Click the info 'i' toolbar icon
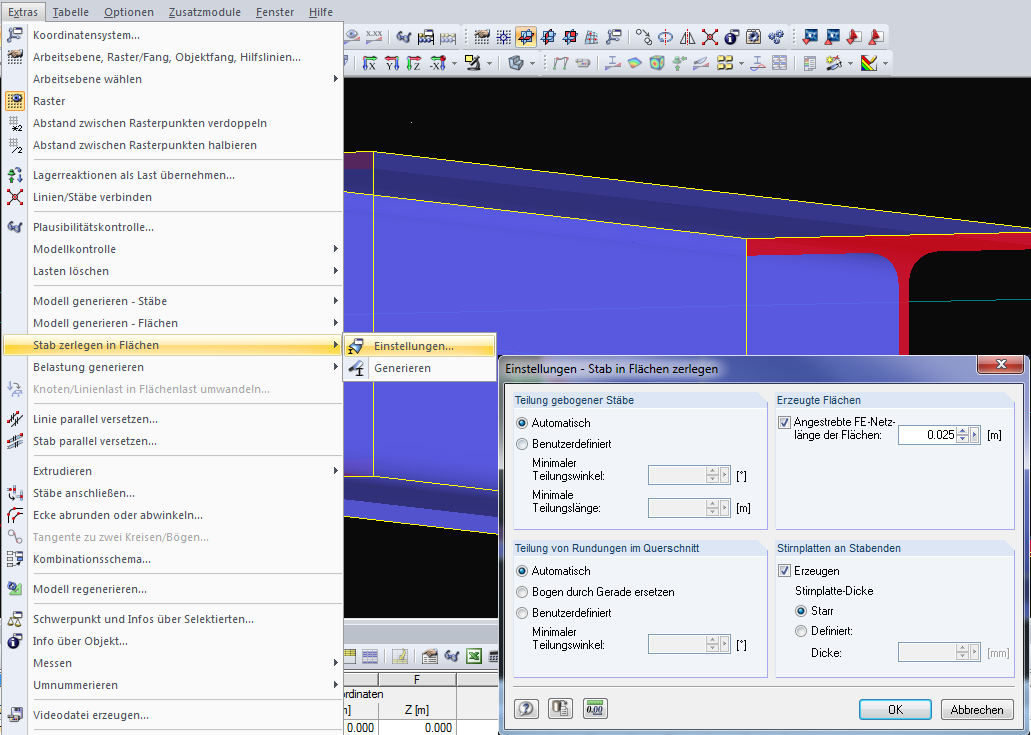 click(732, 37)
